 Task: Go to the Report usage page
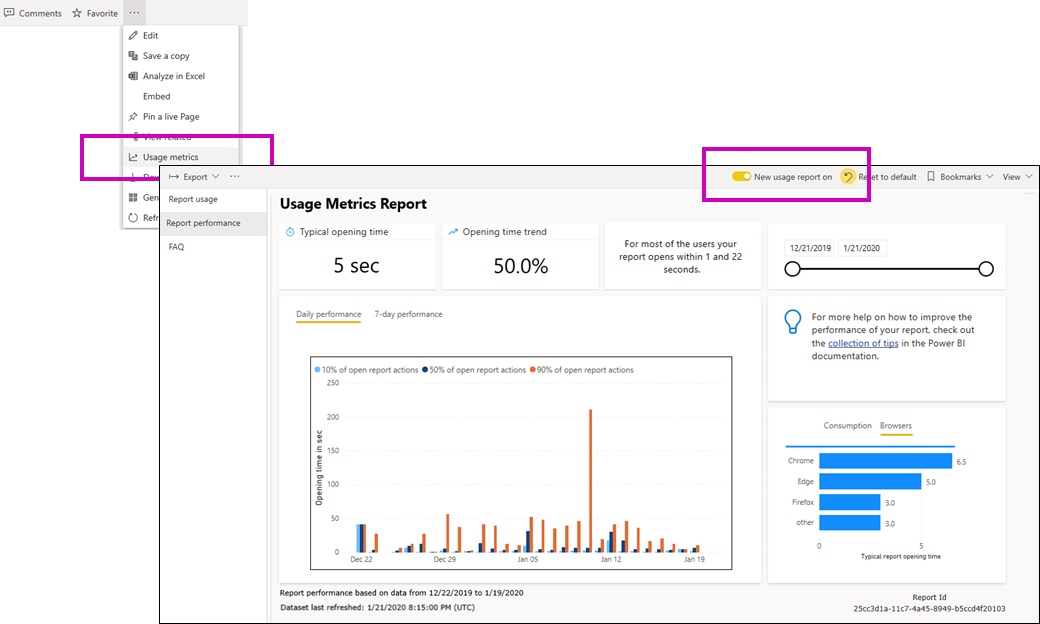(193, 199)
